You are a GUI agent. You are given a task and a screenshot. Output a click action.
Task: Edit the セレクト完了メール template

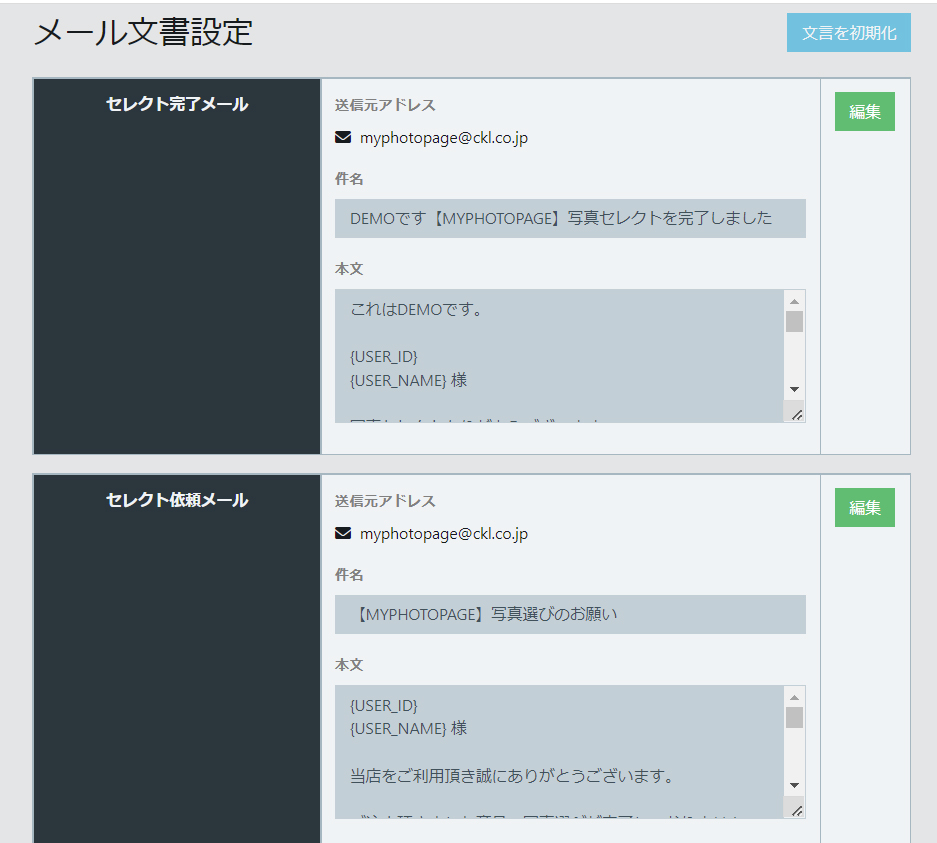(864, 112)
